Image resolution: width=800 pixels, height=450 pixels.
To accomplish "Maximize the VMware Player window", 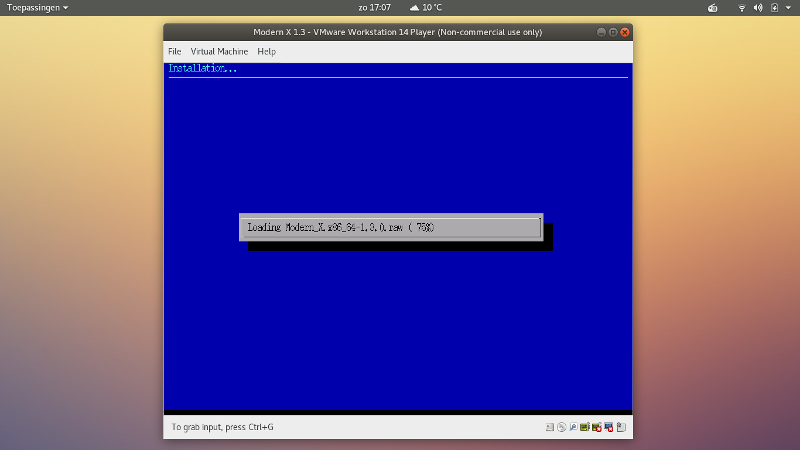I will click(613, 32).
